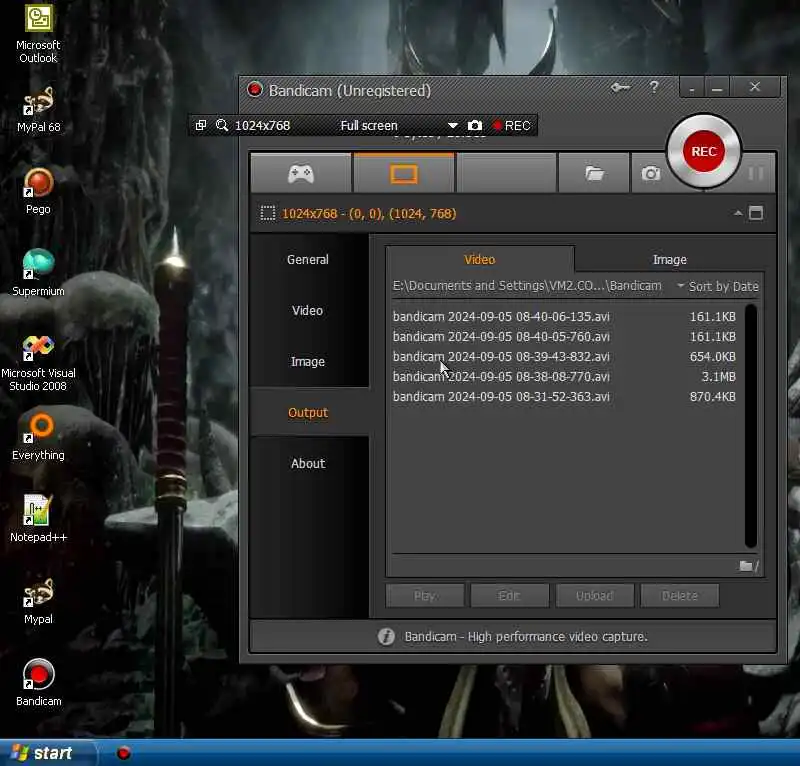Open Bandicam desktop shortcut icon

coord(38,683)
